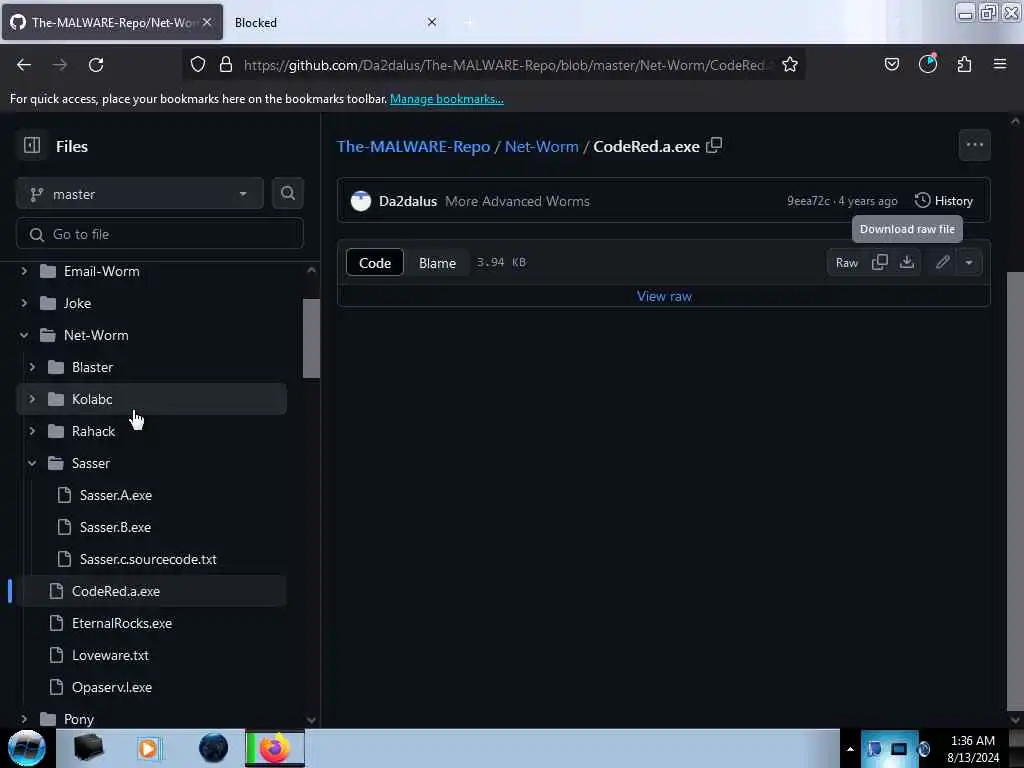
Task: Launch the media player from the taskbar
Action: pos(148,748)
